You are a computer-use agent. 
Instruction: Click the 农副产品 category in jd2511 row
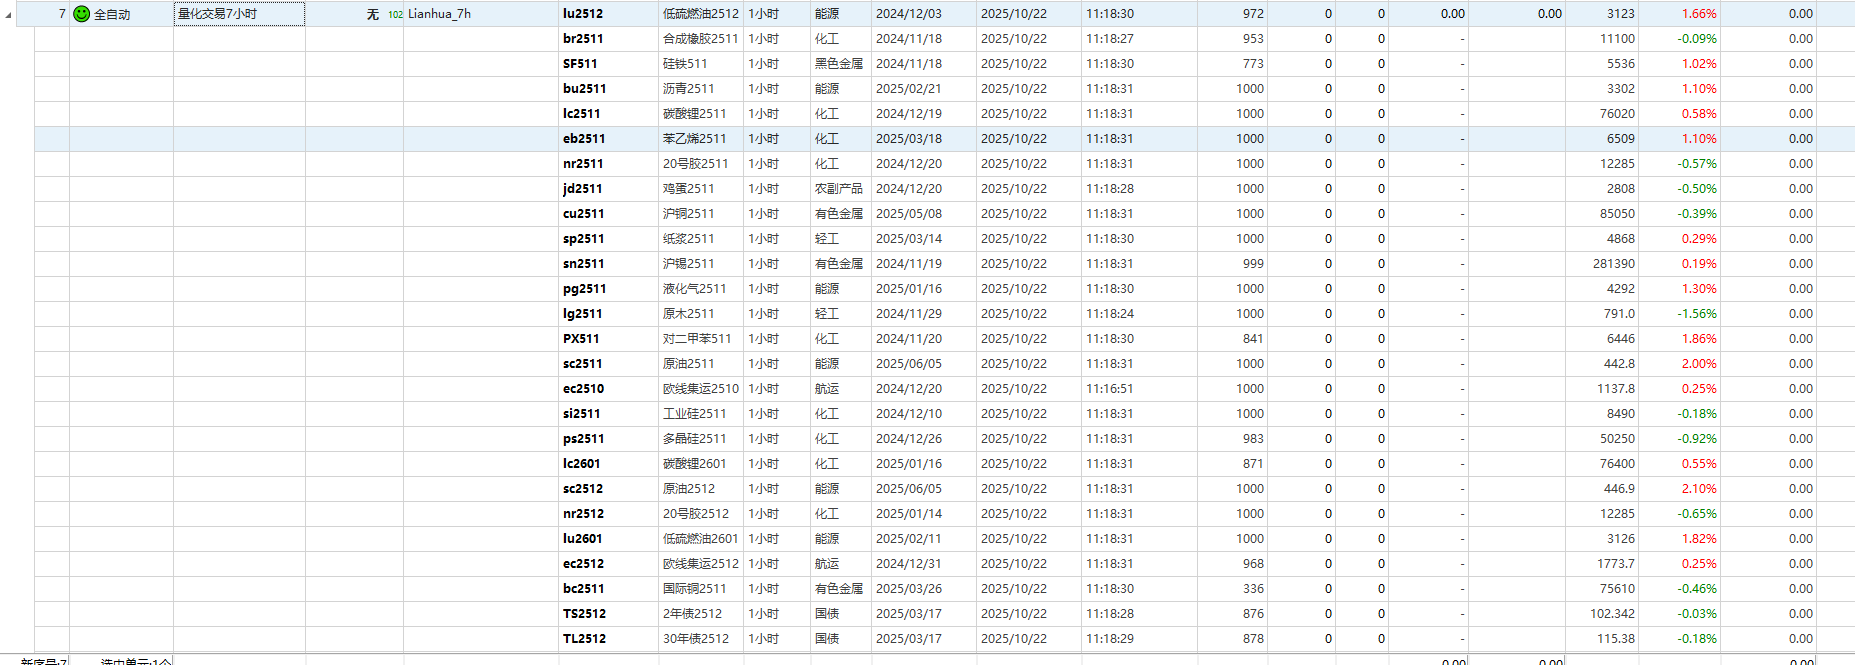tap(838, 189)
